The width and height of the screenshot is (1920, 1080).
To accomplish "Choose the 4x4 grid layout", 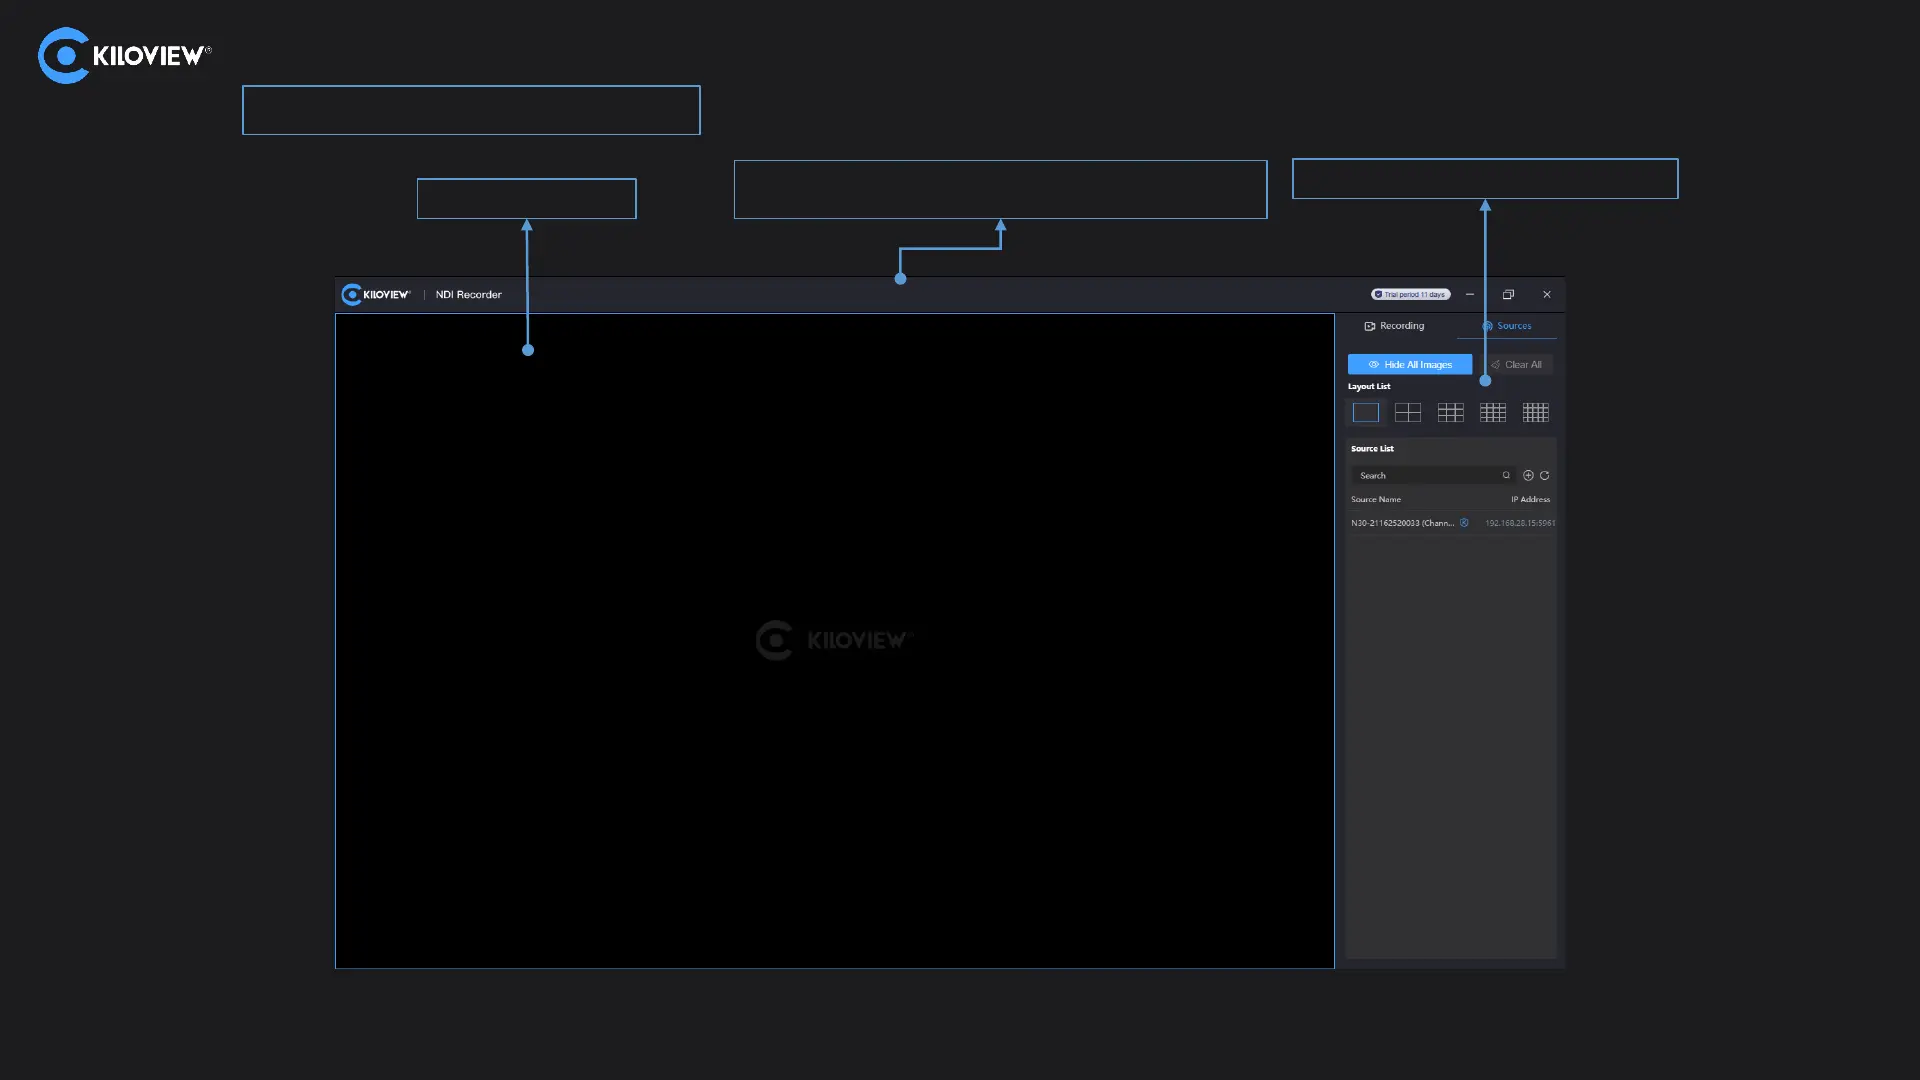I will pyautogui.click(x=1493, y=412).
